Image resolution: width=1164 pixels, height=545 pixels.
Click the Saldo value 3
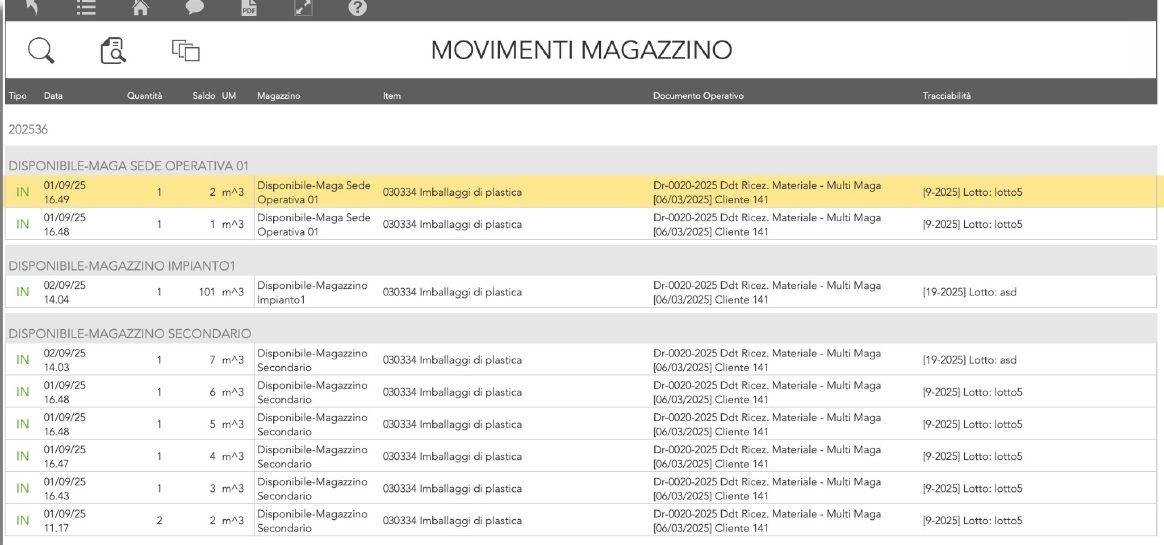212,488
